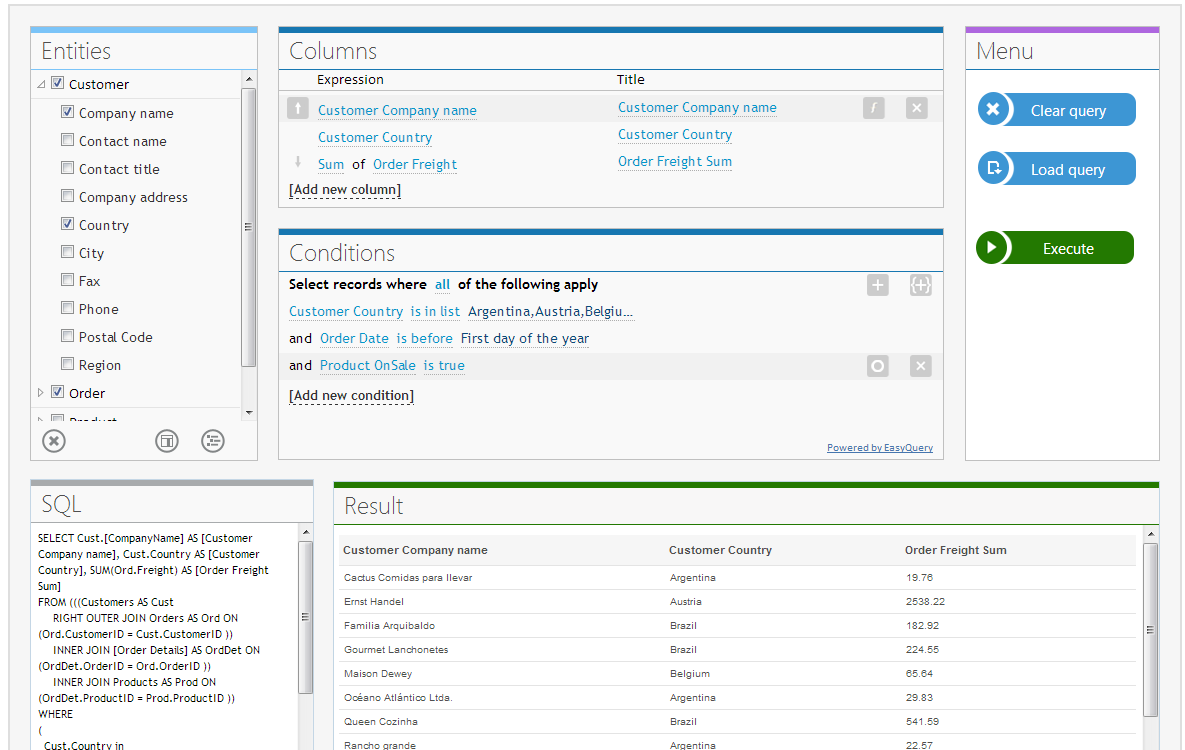This screenshot has width=1185, height=750.
Task: Expand the Order entity
Action: tap(40, 392)
